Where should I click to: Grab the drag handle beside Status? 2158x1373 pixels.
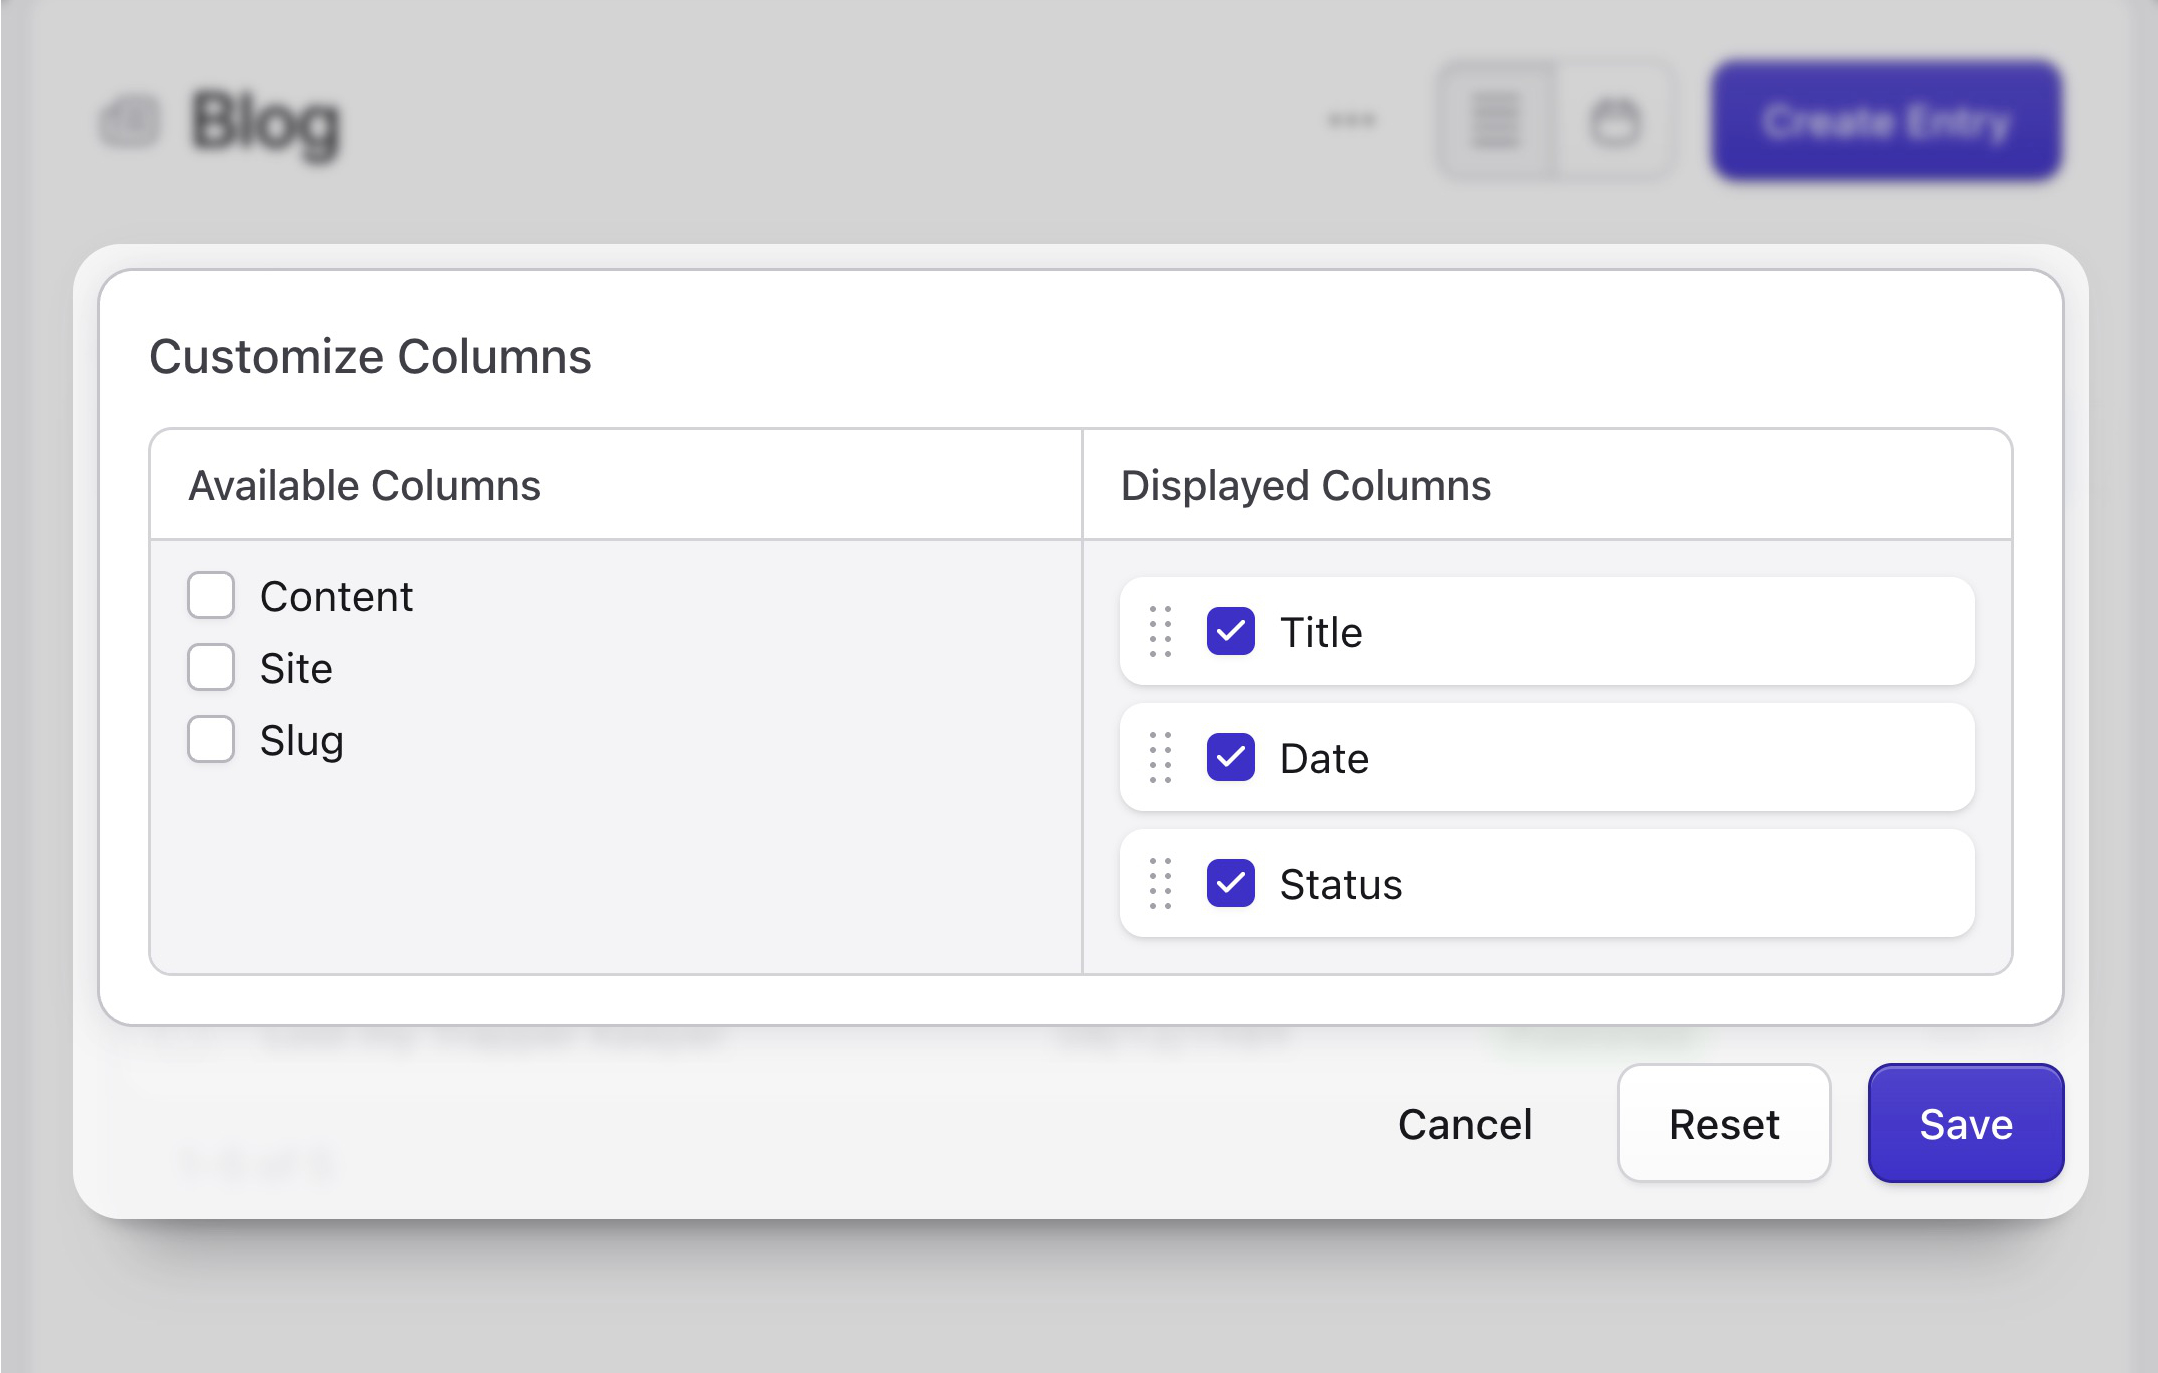[x=1160, y=884]
